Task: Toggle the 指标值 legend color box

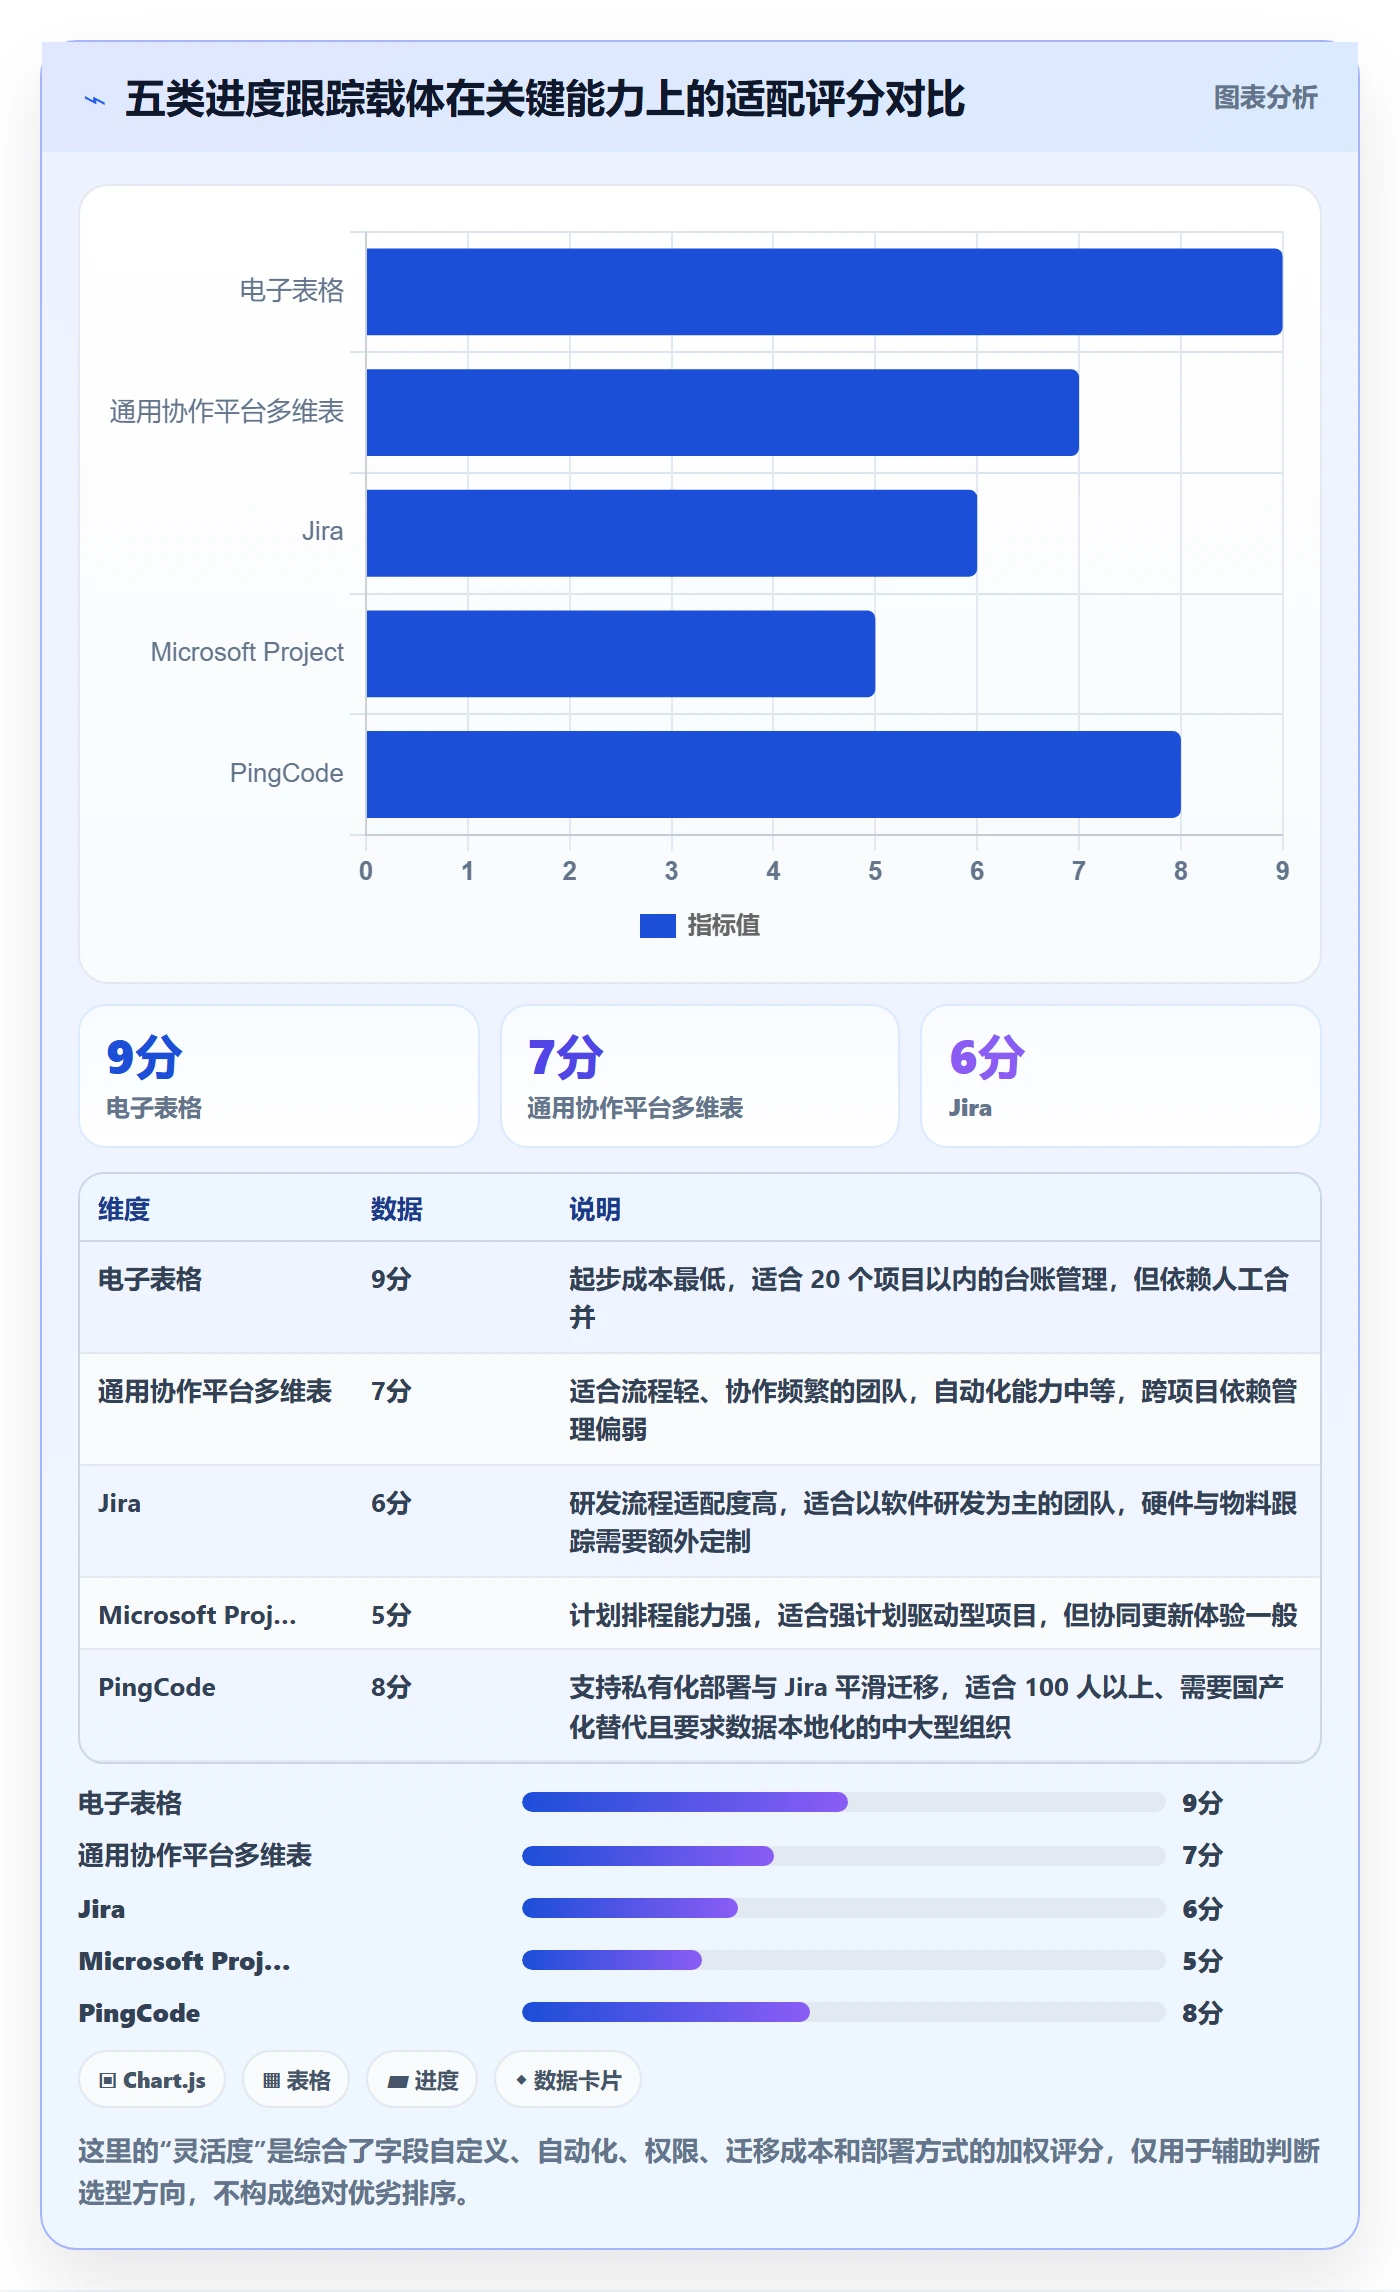Action: coord(658,926)
